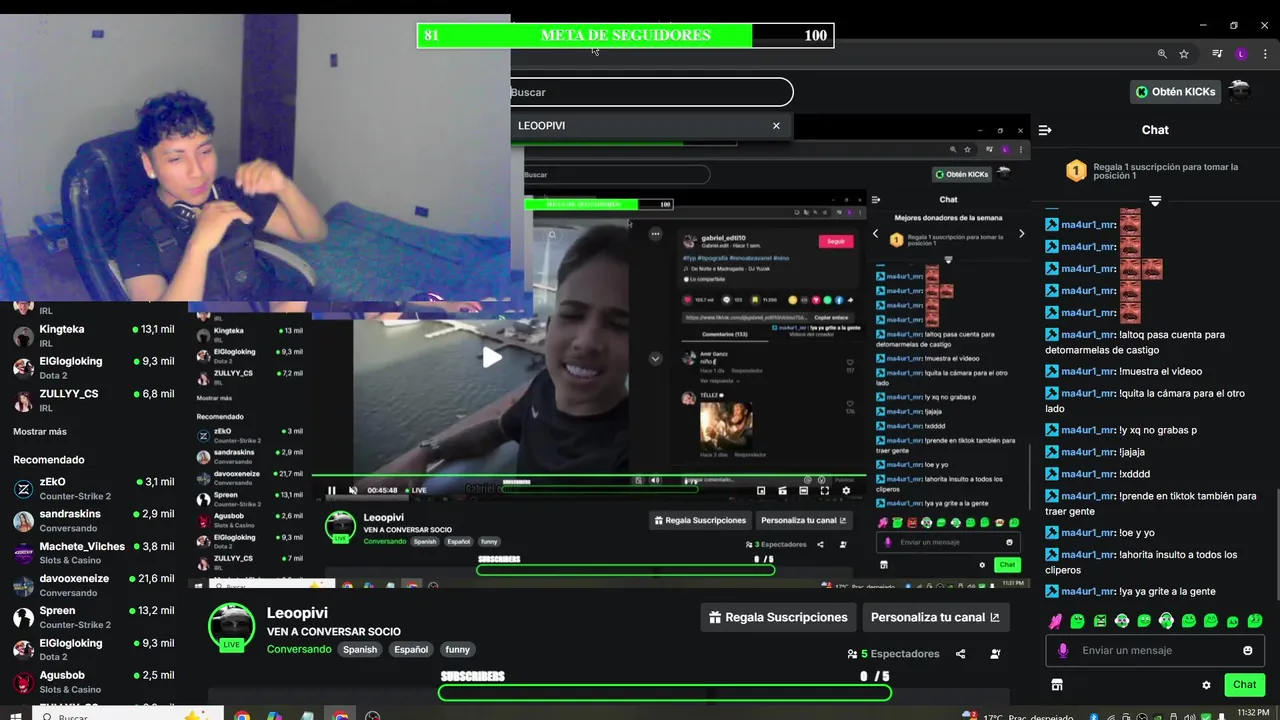This screenshot has width=1280, height=720.
Task: Open the browser three-dot menu
Action: 1265,54
